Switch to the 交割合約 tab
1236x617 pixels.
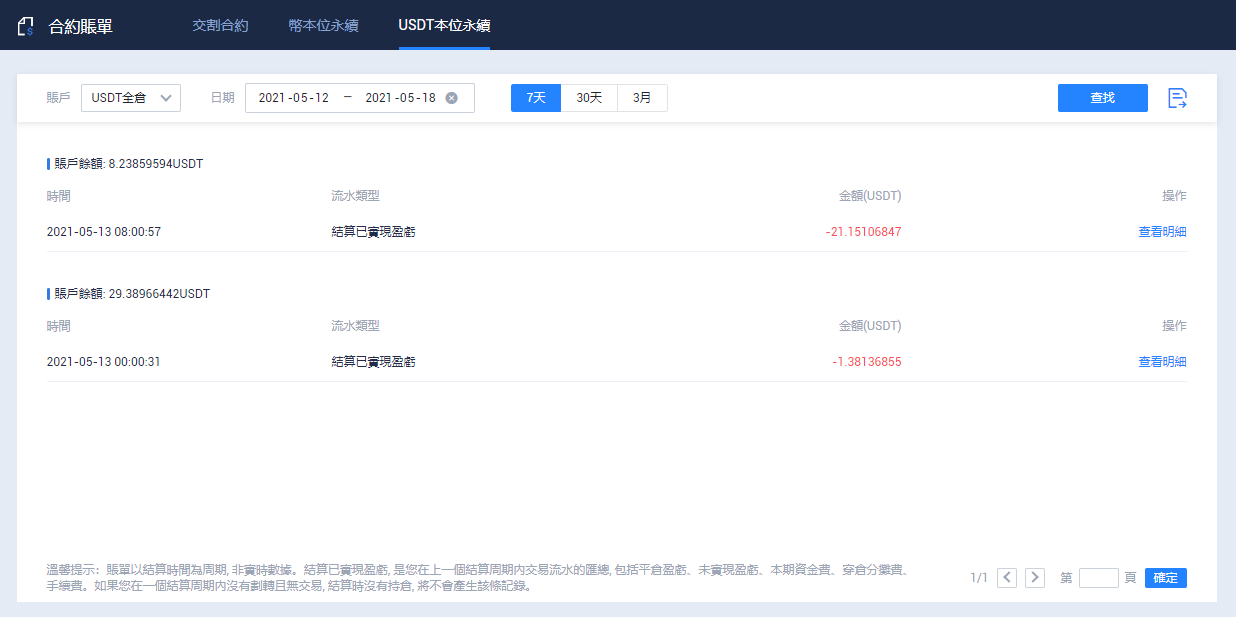point(220,26)
